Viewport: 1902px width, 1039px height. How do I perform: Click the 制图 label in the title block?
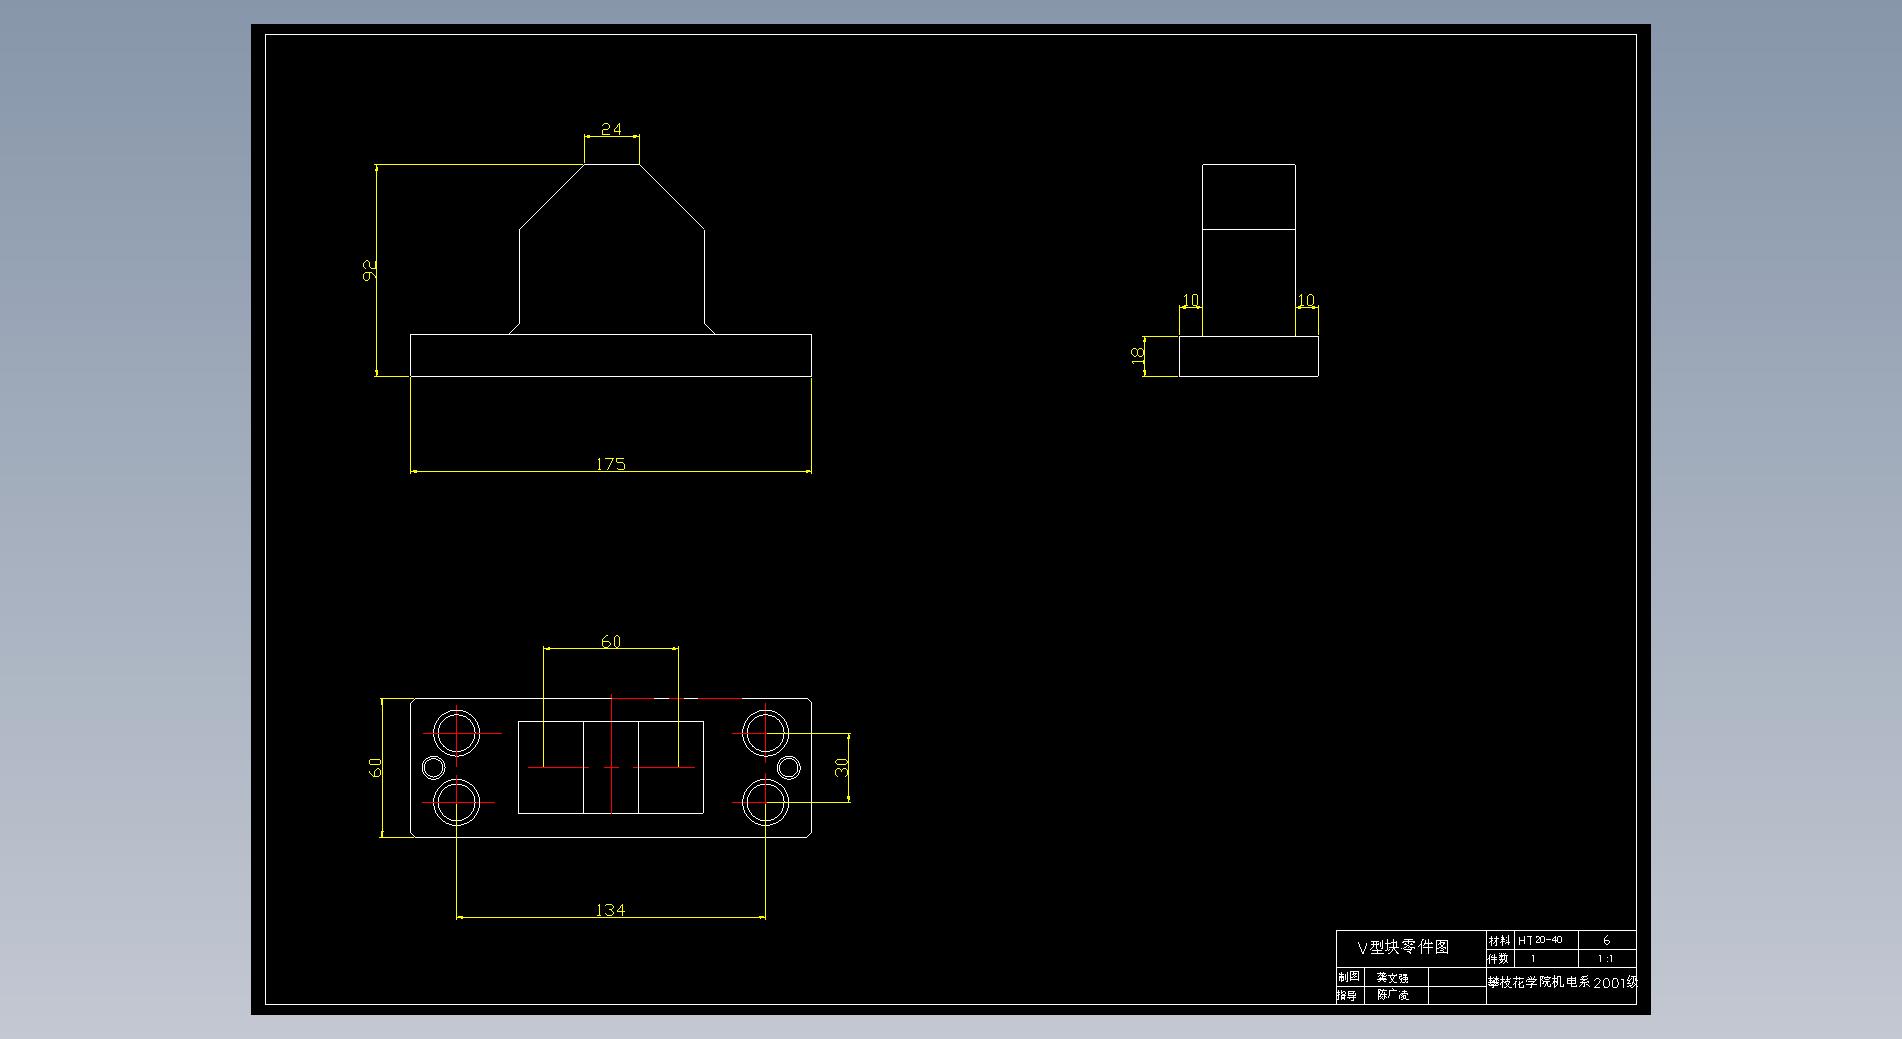[1349, 977]
